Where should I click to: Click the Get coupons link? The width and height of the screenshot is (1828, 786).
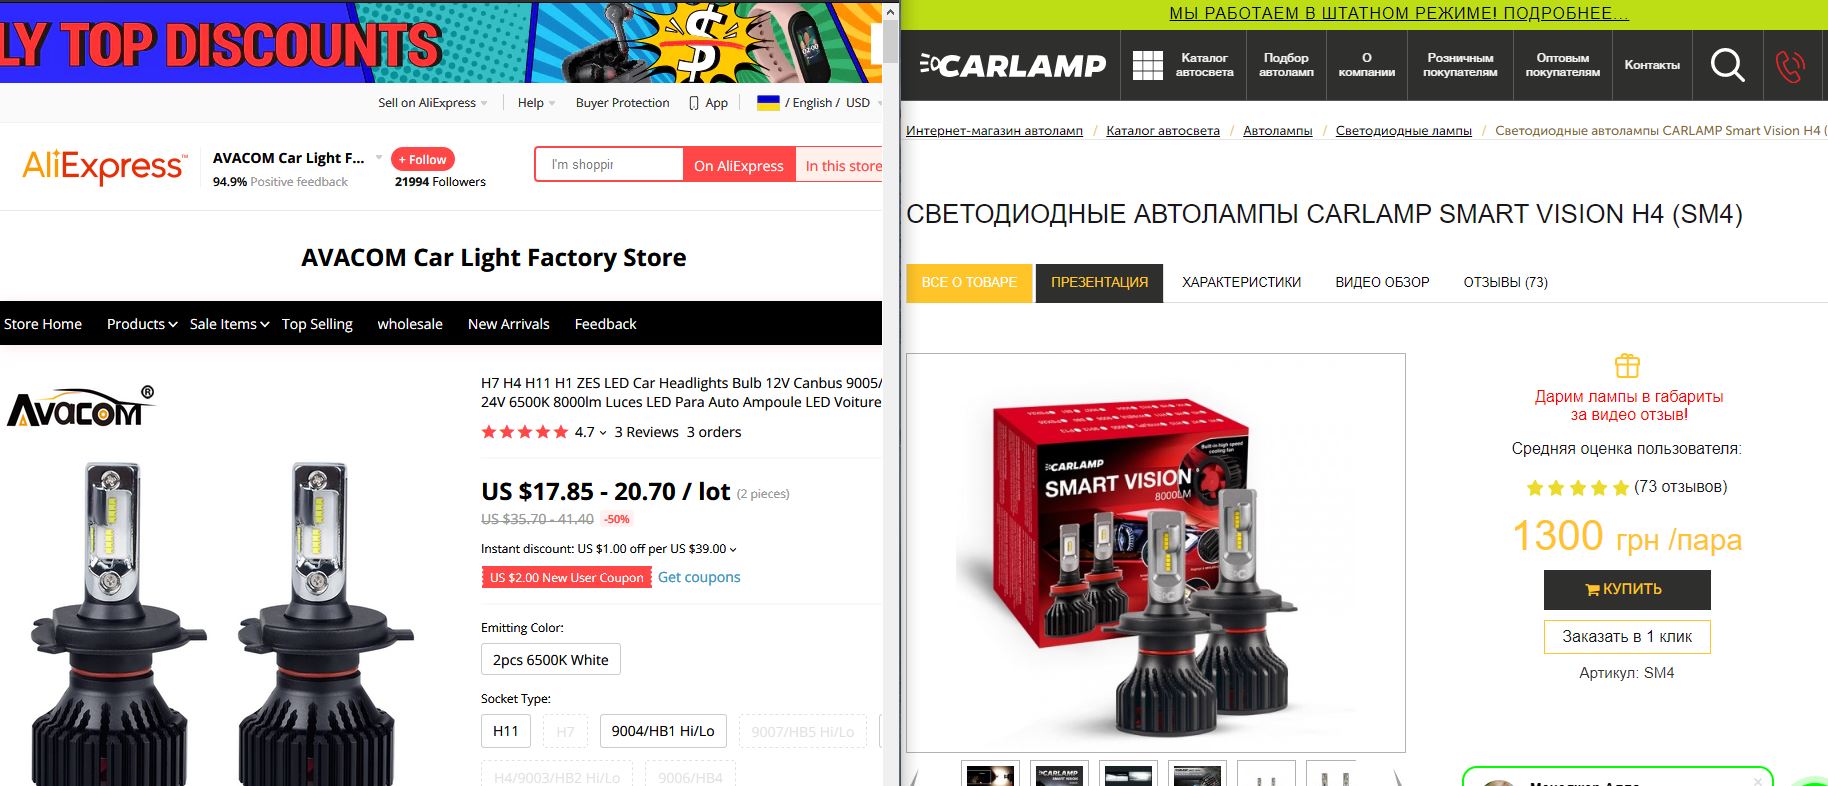(699, 577)
